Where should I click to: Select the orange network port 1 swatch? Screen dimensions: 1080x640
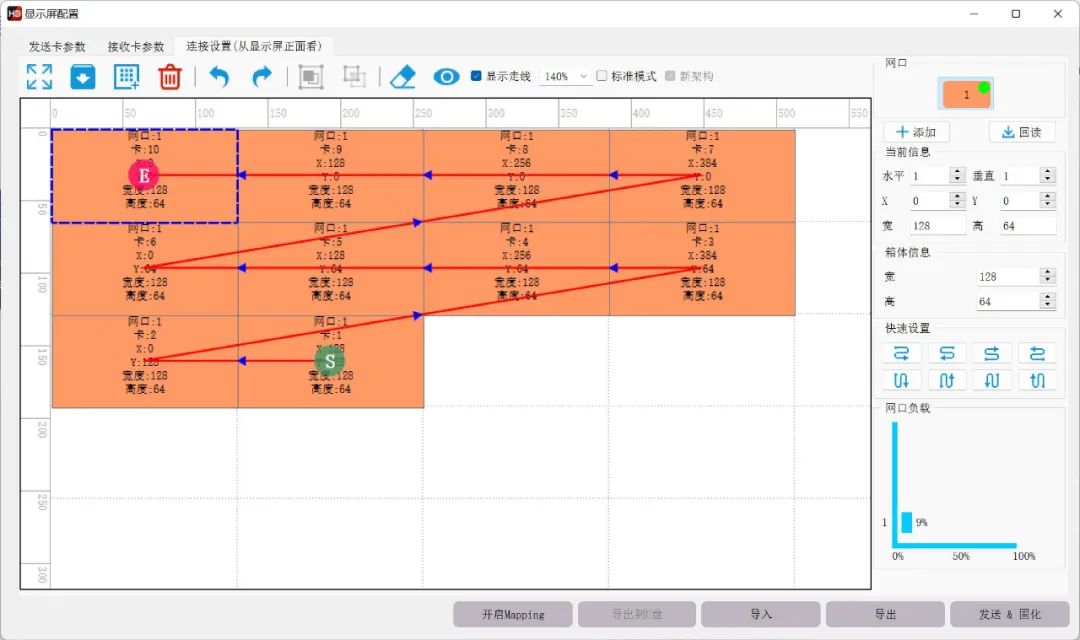click(x=966, y=94)
